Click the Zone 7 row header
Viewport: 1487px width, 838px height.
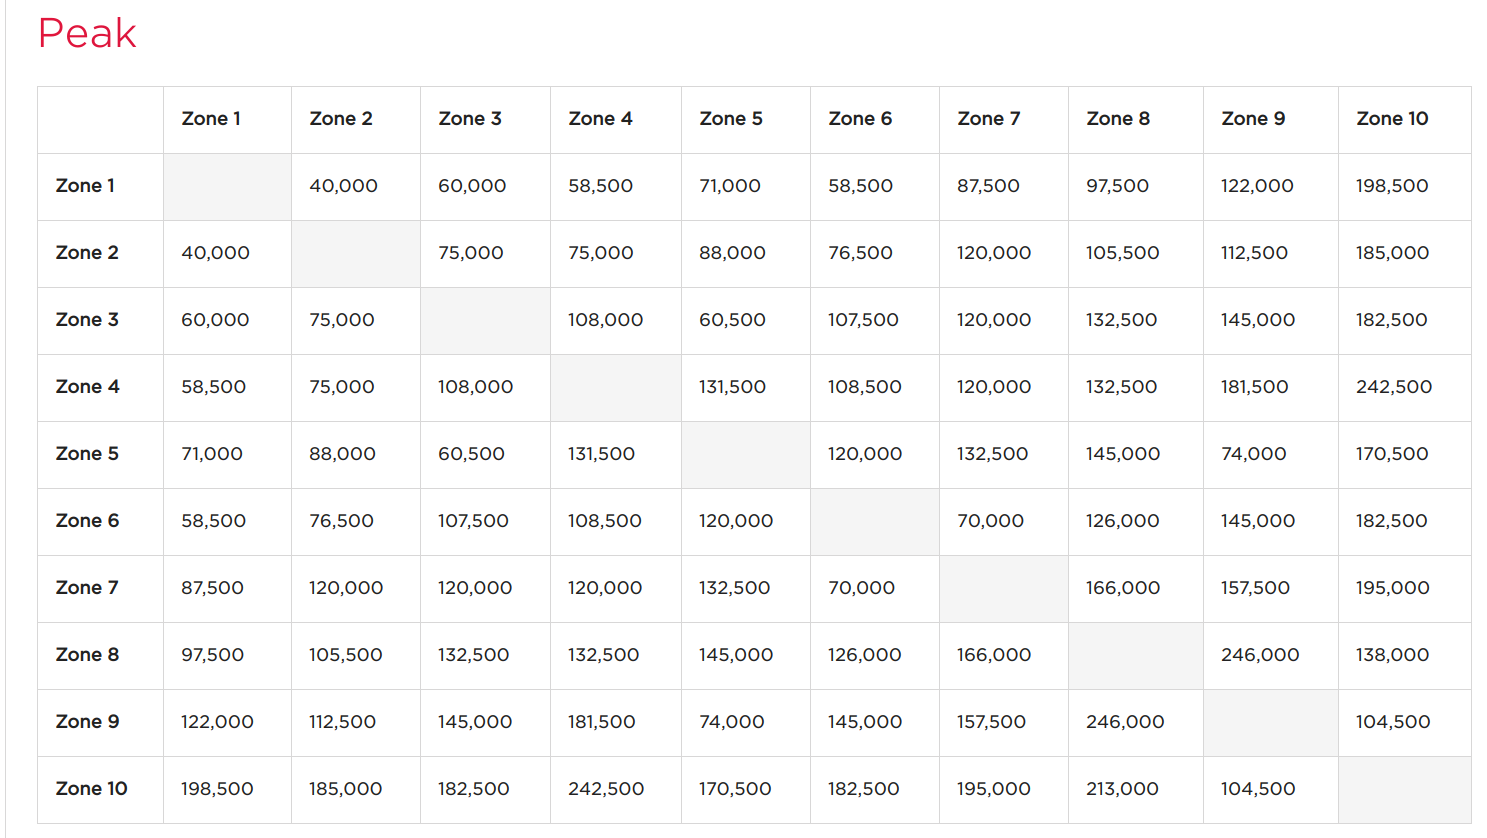click(x=87, y=588)
